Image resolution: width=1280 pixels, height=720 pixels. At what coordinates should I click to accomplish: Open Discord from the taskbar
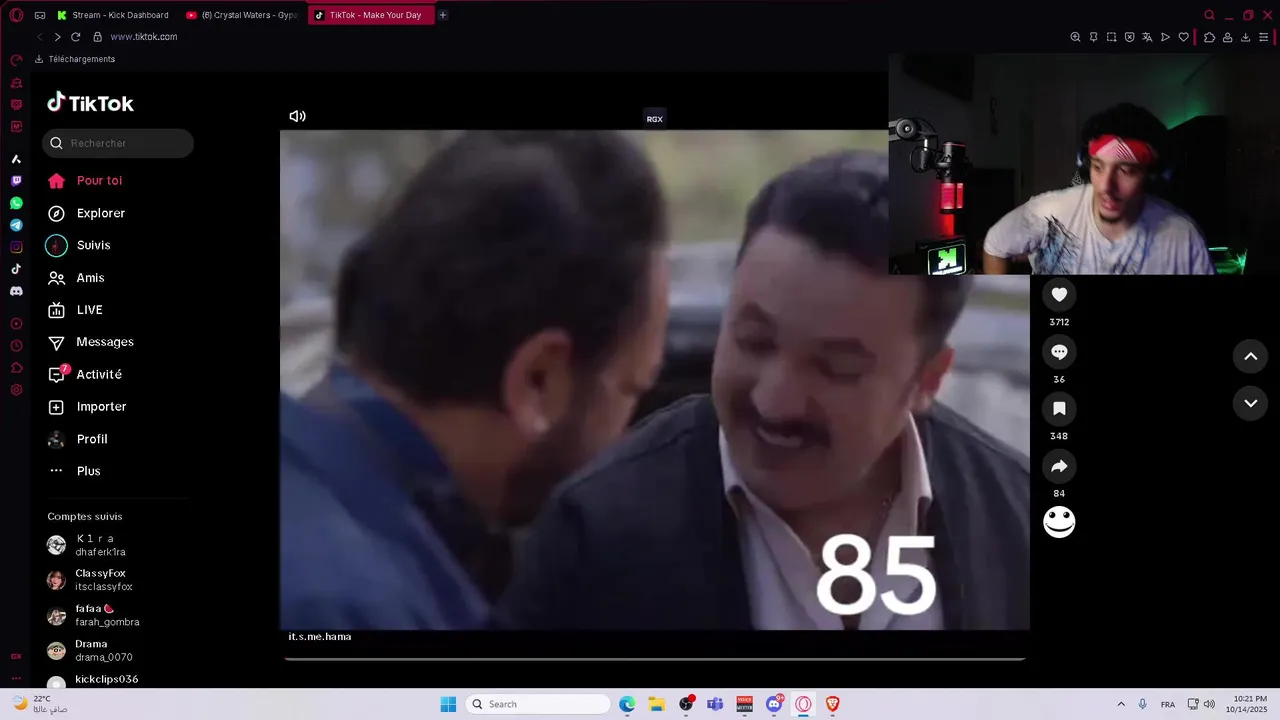(774, 704)
